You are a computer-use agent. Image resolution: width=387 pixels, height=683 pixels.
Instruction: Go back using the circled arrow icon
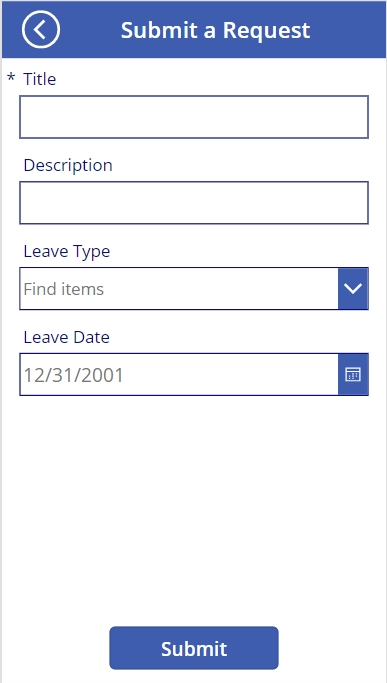click(x=41, y=29)
